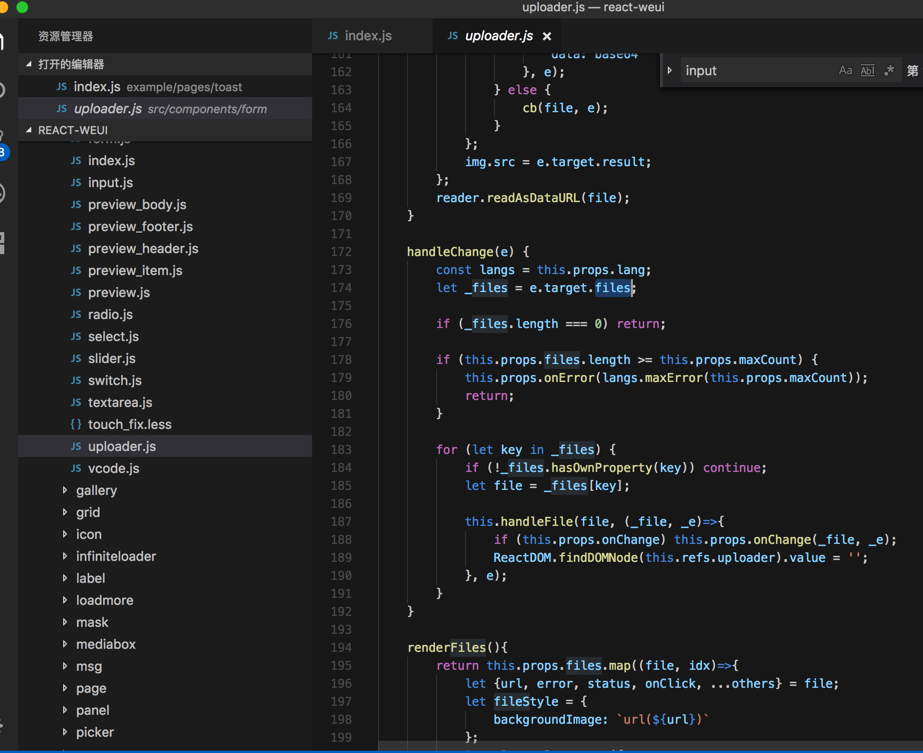Viewport: 923px width, 753px height.
Task: Close the uploader.js editor tab
Action: click(x=547, y=36)
